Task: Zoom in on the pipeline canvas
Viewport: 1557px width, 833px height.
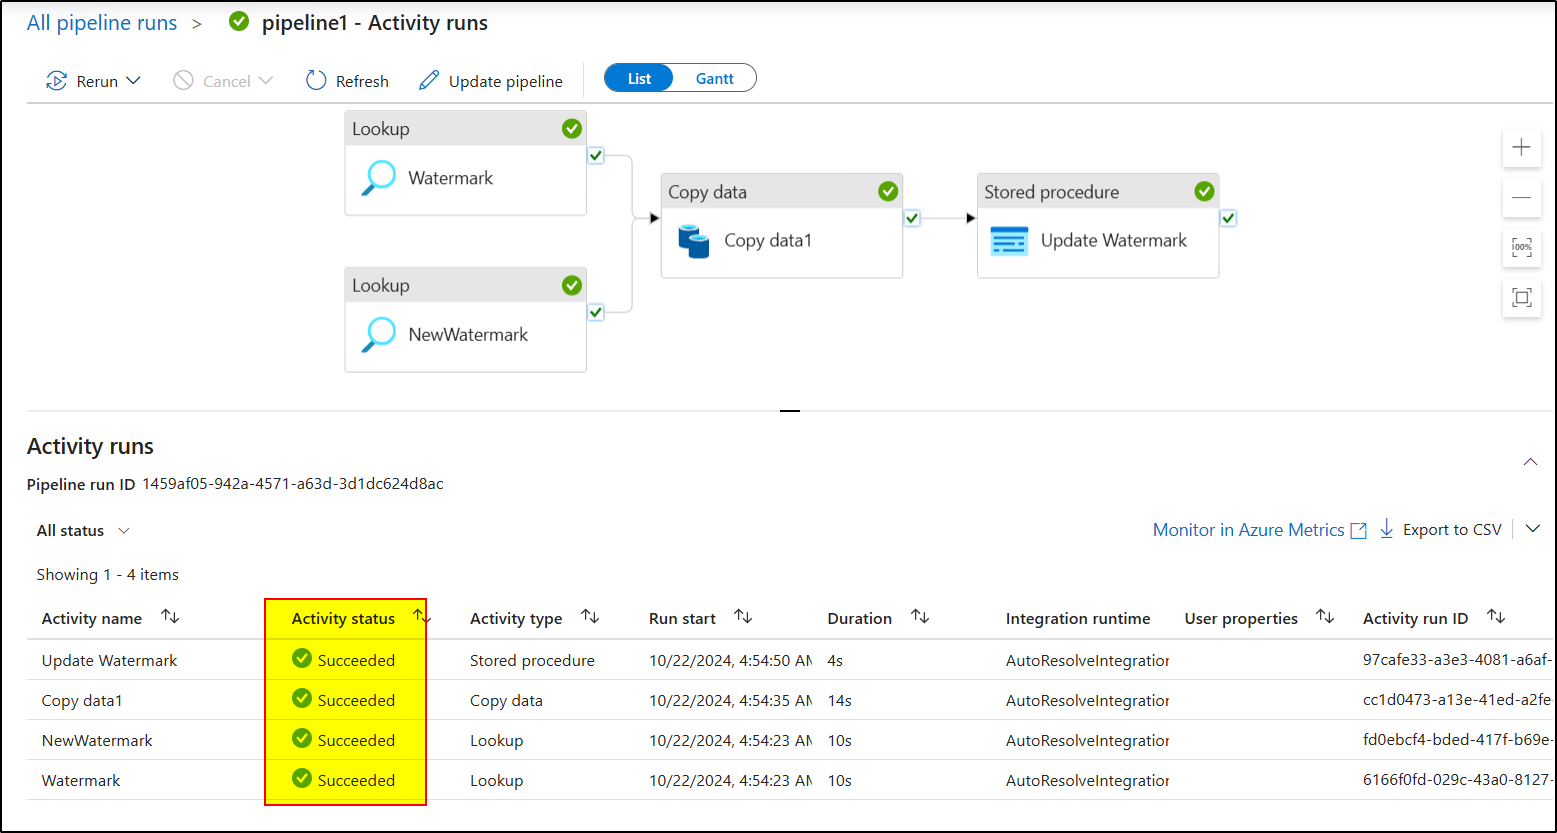Action: (x=1521, y=148)
